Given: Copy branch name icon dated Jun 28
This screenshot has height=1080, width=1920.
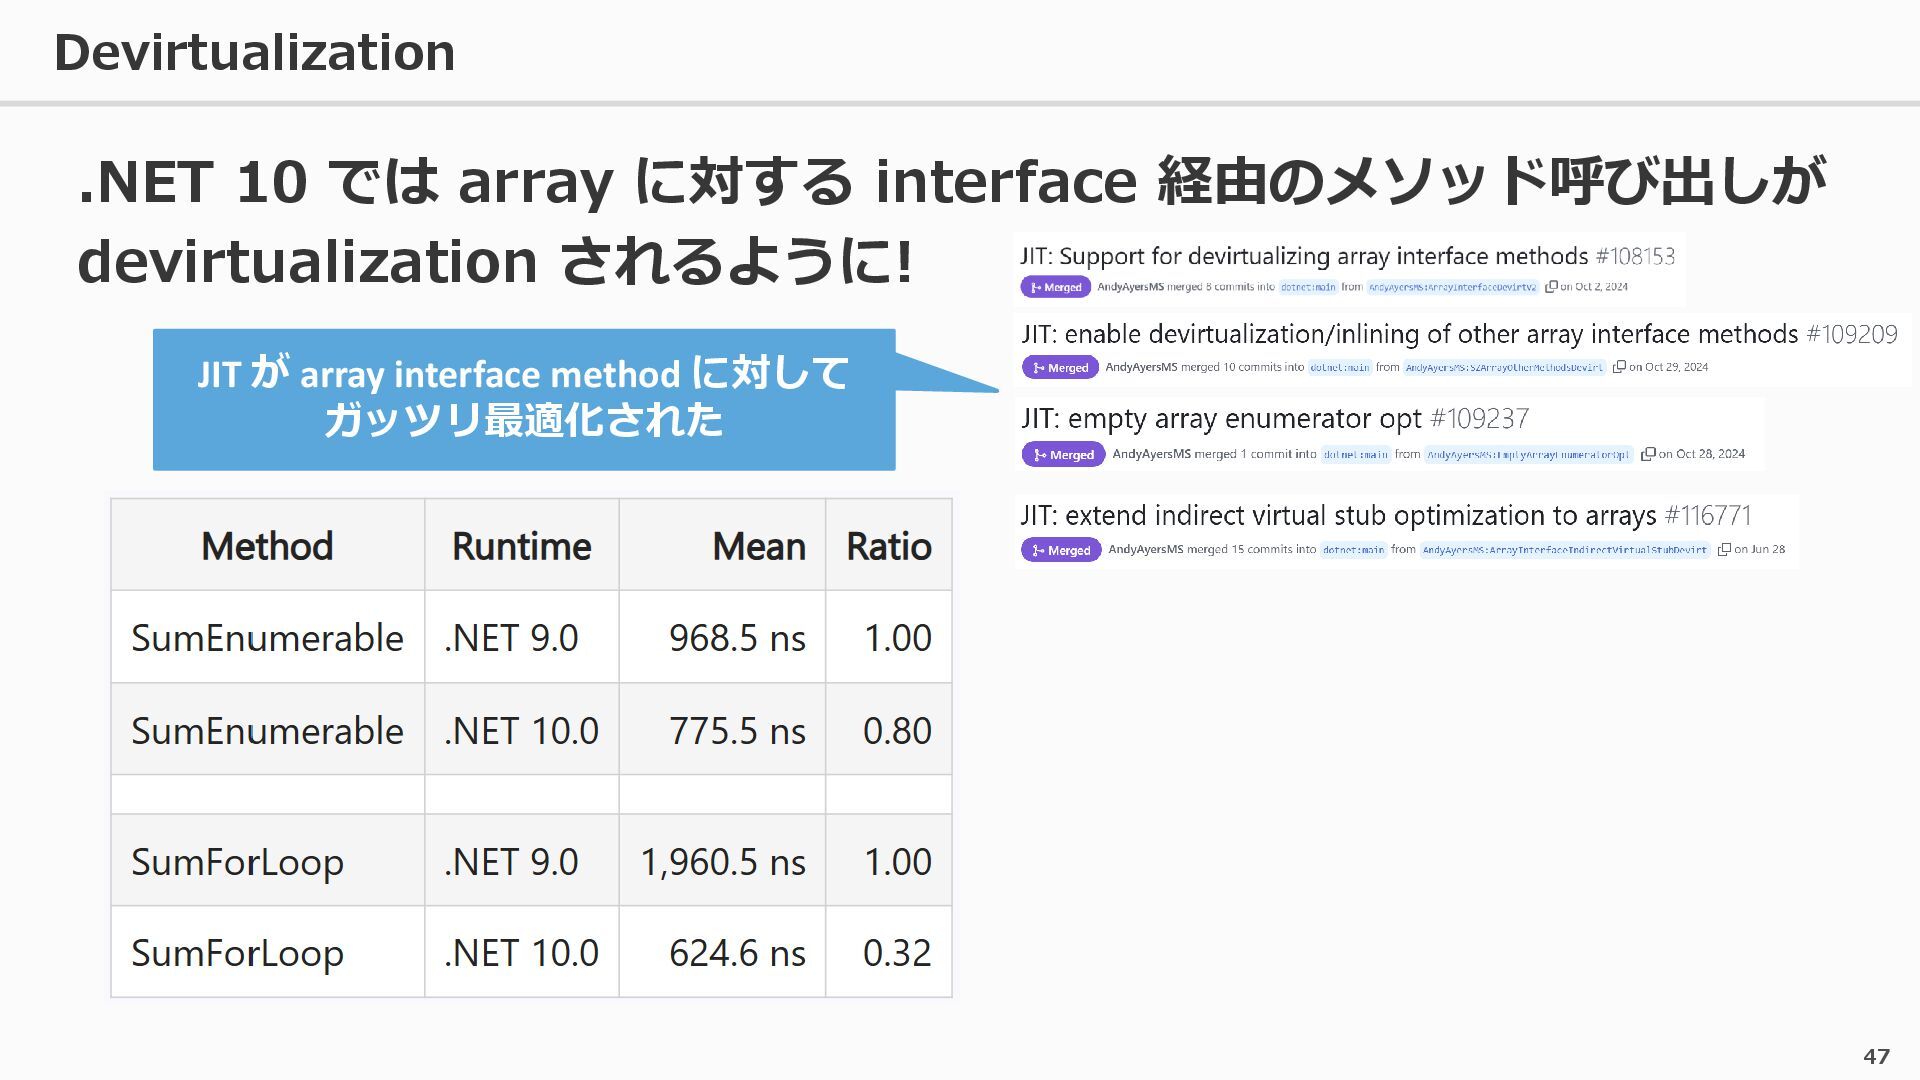Looking at the screenshot, I should (1724, 550).
